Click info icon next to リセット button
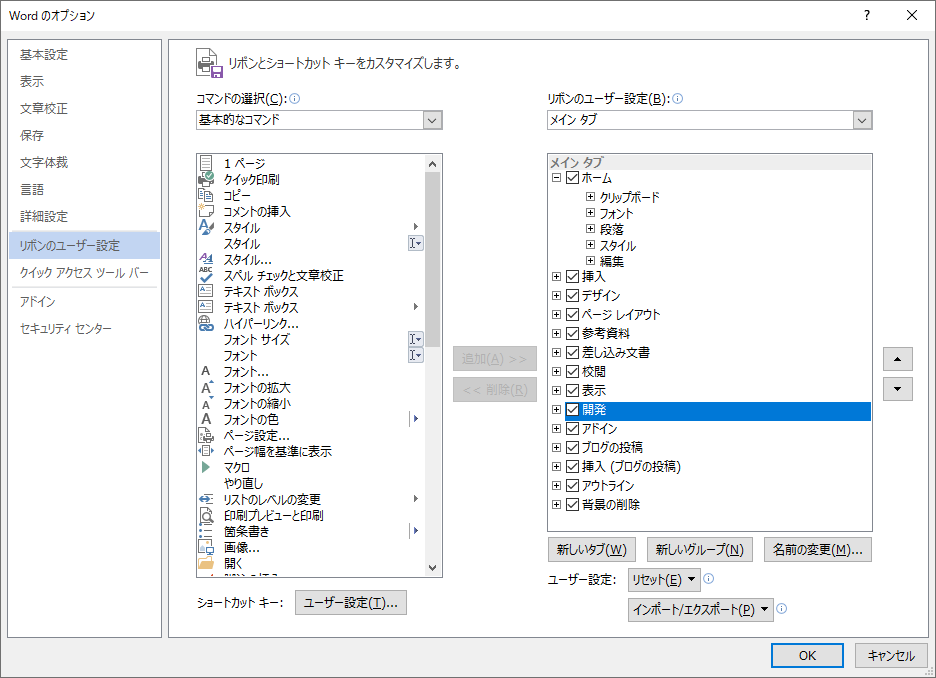The image size is (936, 678). pyautogui.click(x=709, y=578)
